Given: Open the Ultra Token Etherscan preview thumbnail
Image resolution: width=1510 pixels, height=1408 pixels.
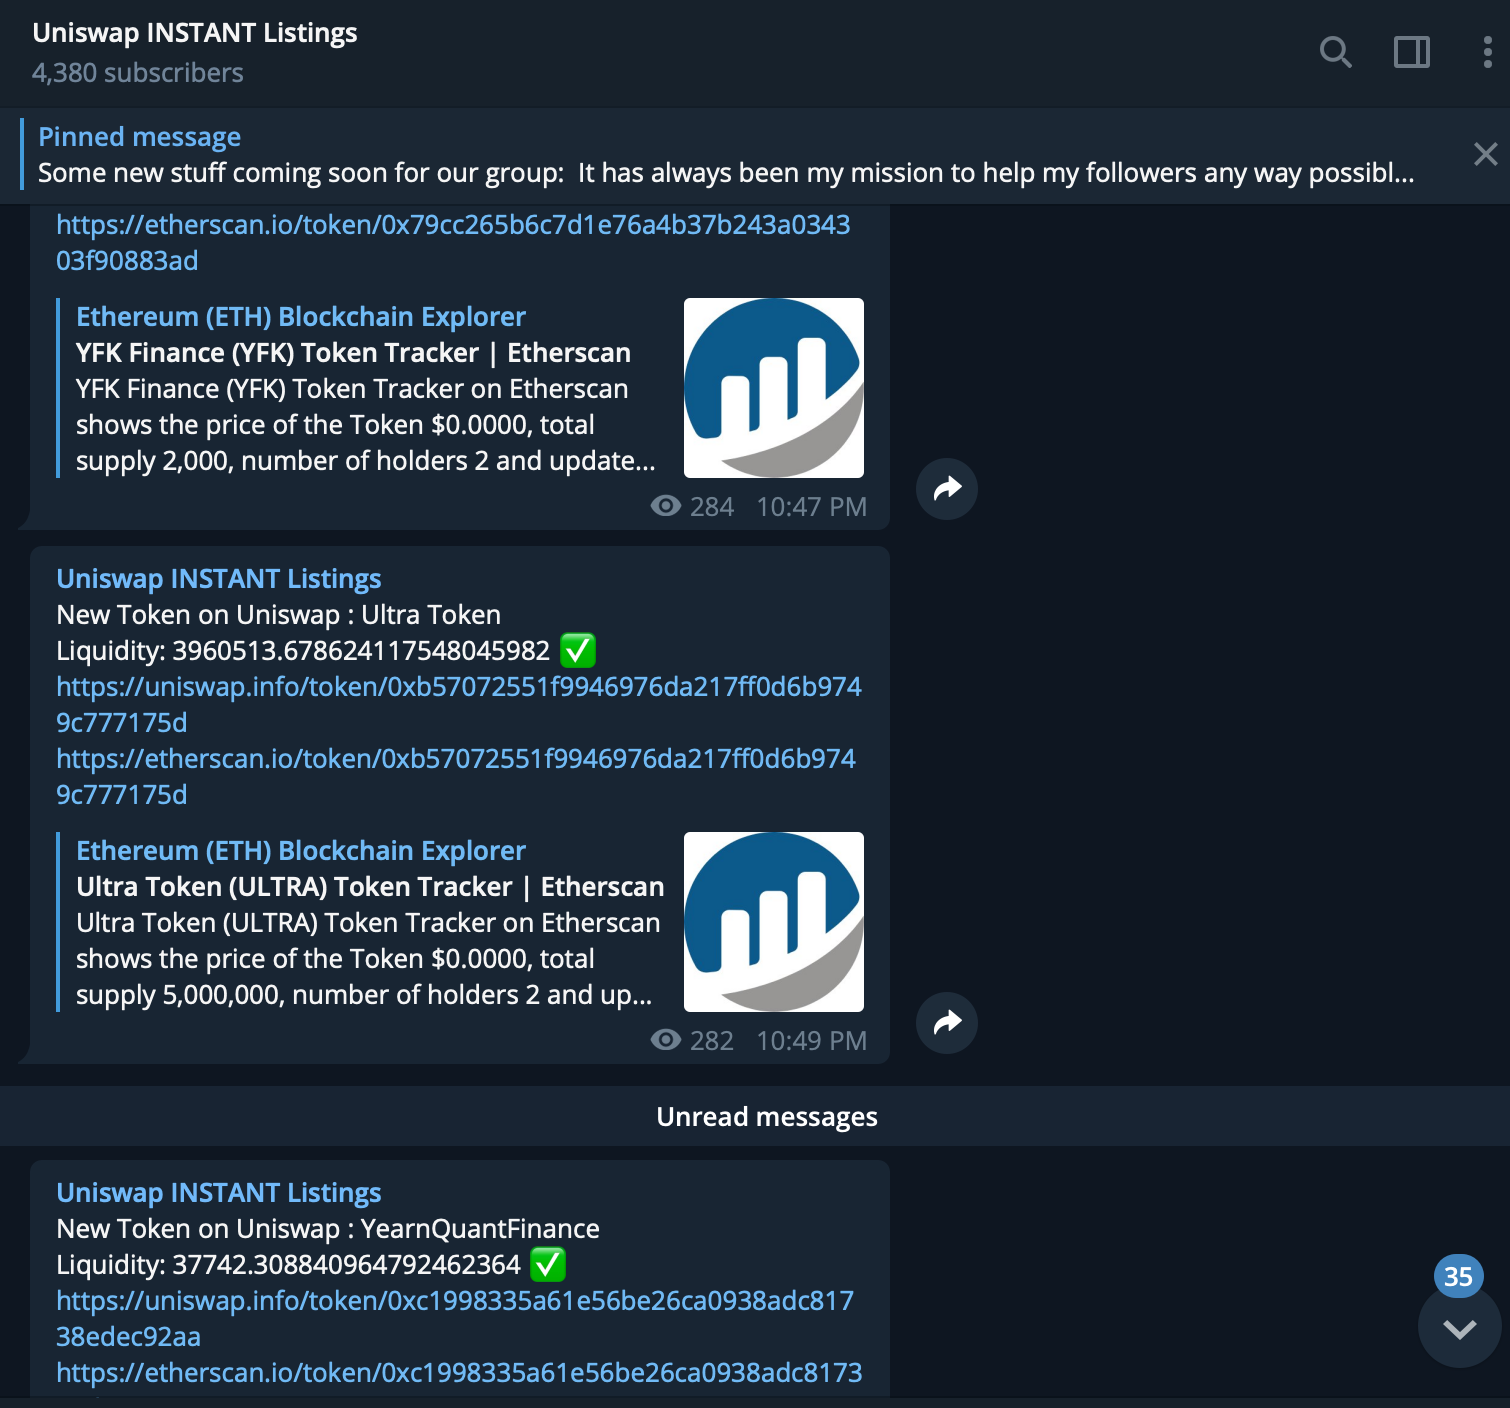Looking at the screenshot, I should tap(773, 922).
